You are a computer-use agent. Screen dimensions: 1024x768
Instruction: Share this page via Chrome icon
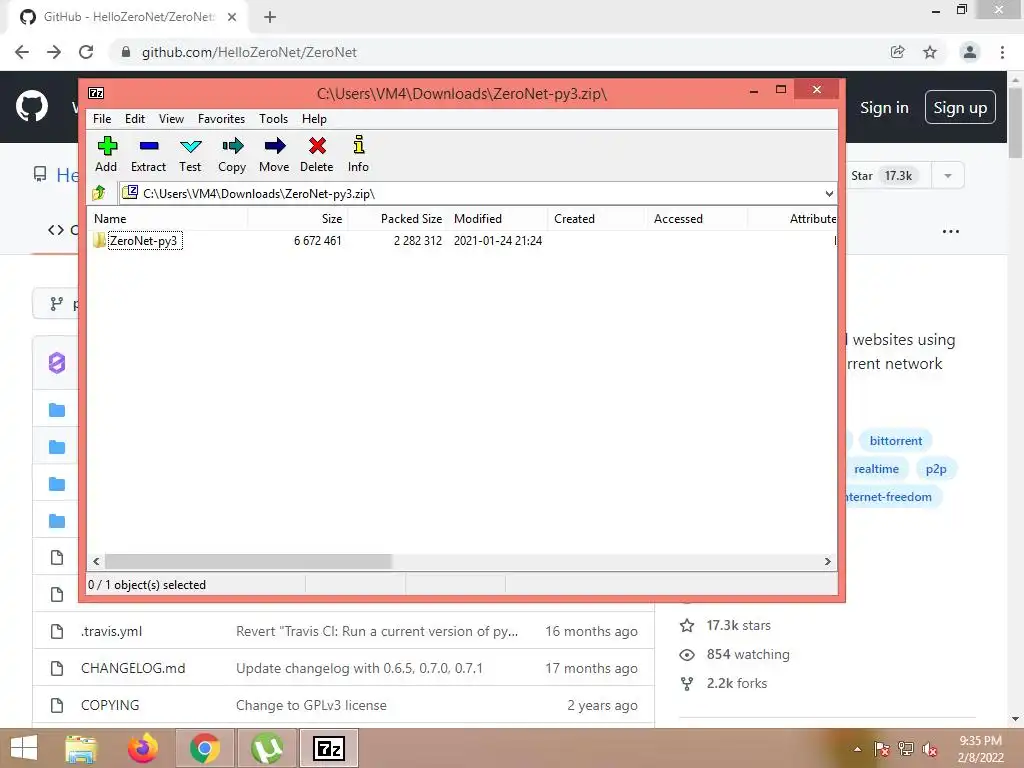[x=898, y=52]
